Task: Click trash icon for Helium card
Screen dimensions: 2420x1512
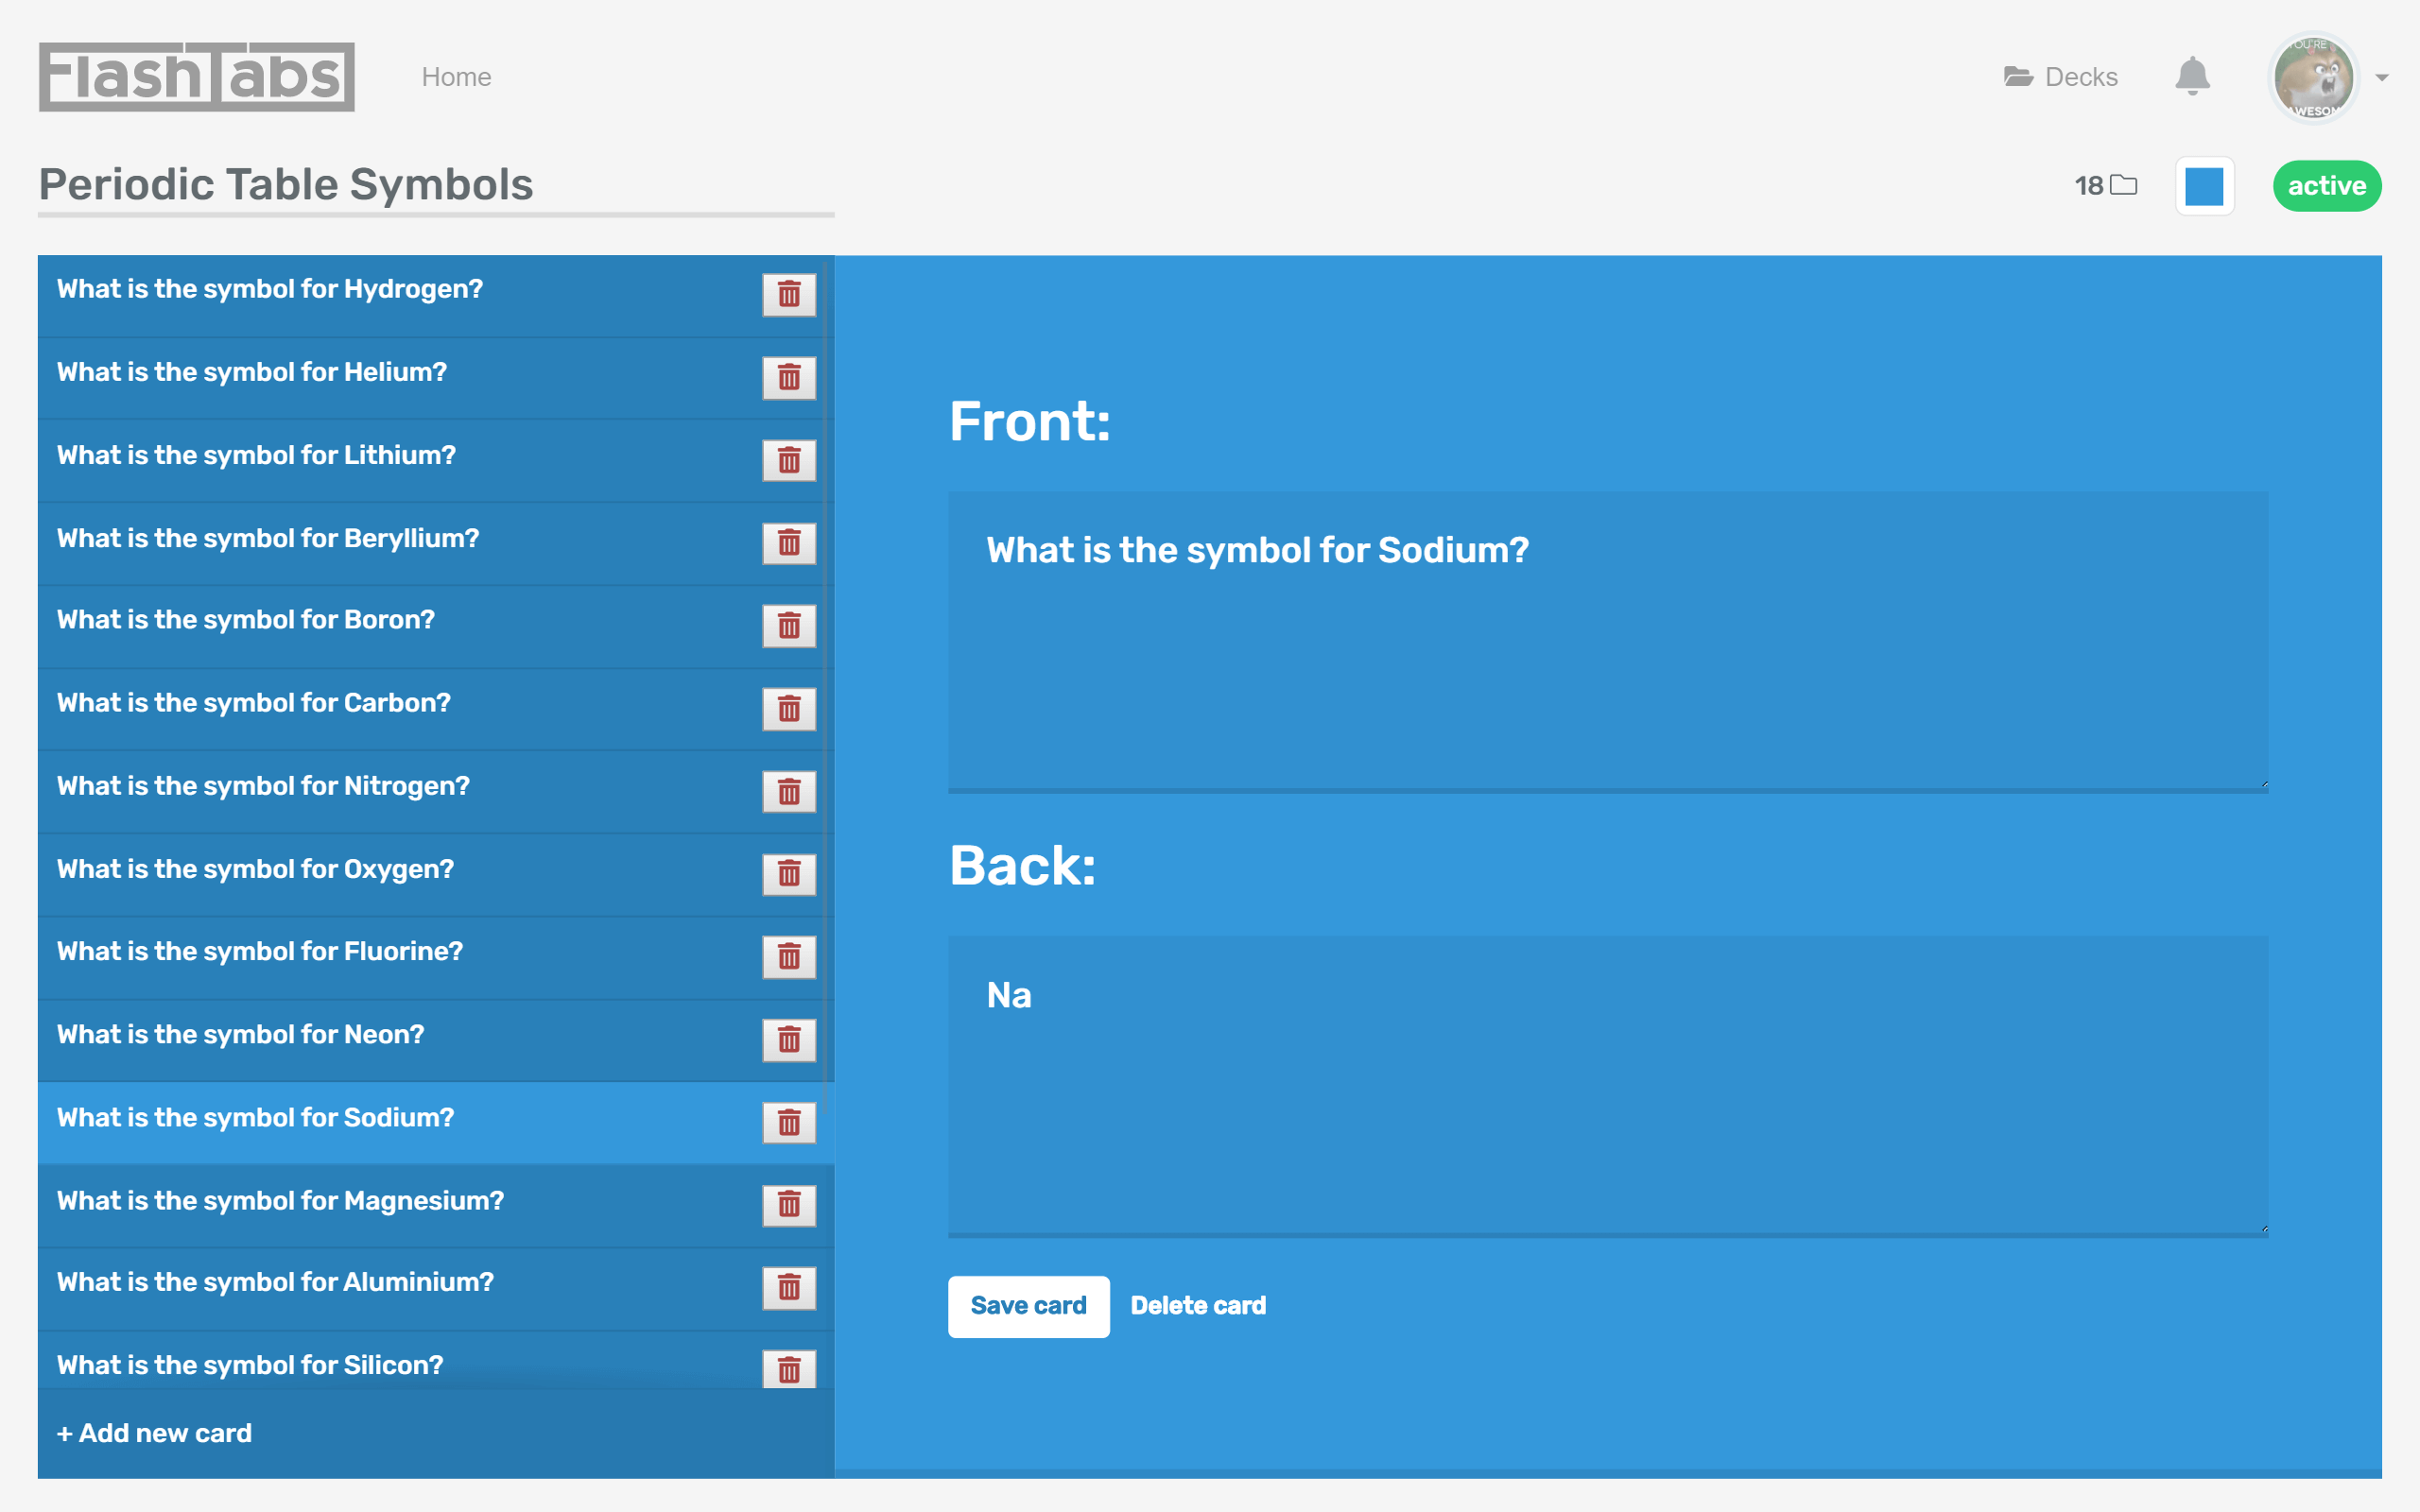Action: [789, 377]
